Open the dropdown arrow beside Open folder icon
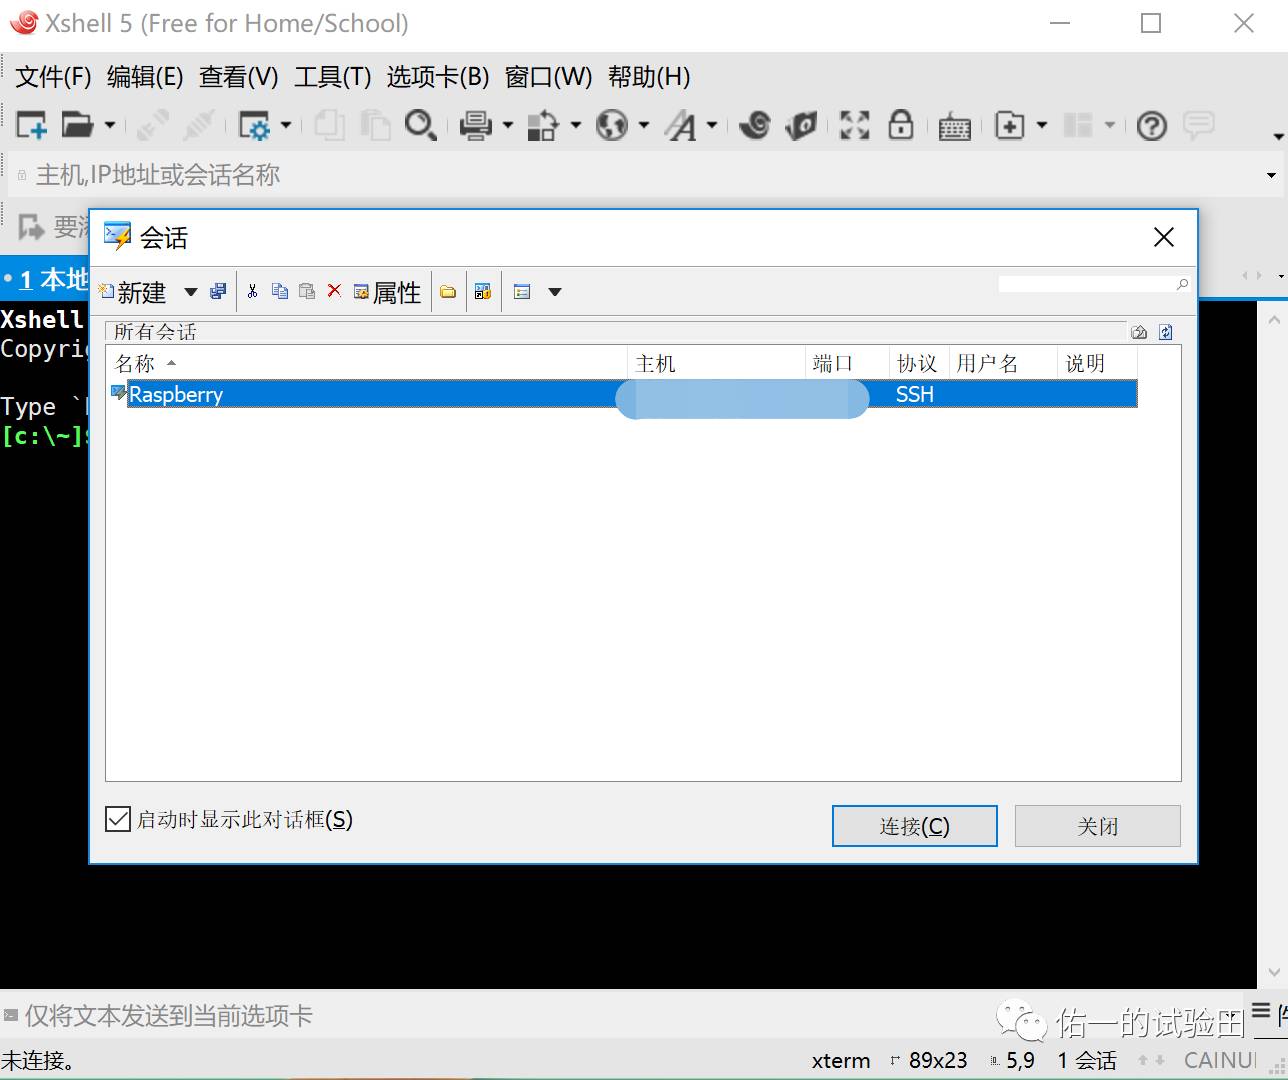 110,125
